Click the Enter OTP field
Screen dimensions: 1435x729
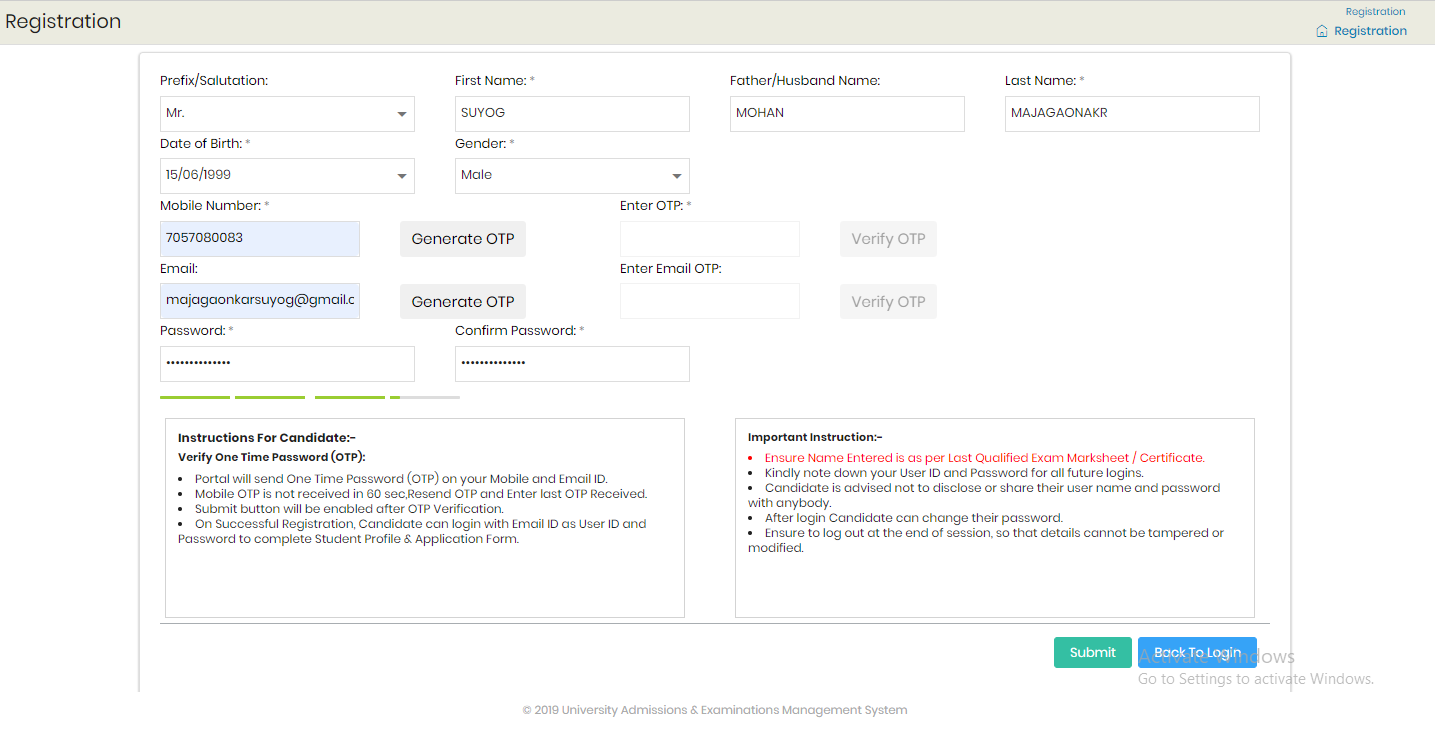pyautogui.click(x=710, y=239)
